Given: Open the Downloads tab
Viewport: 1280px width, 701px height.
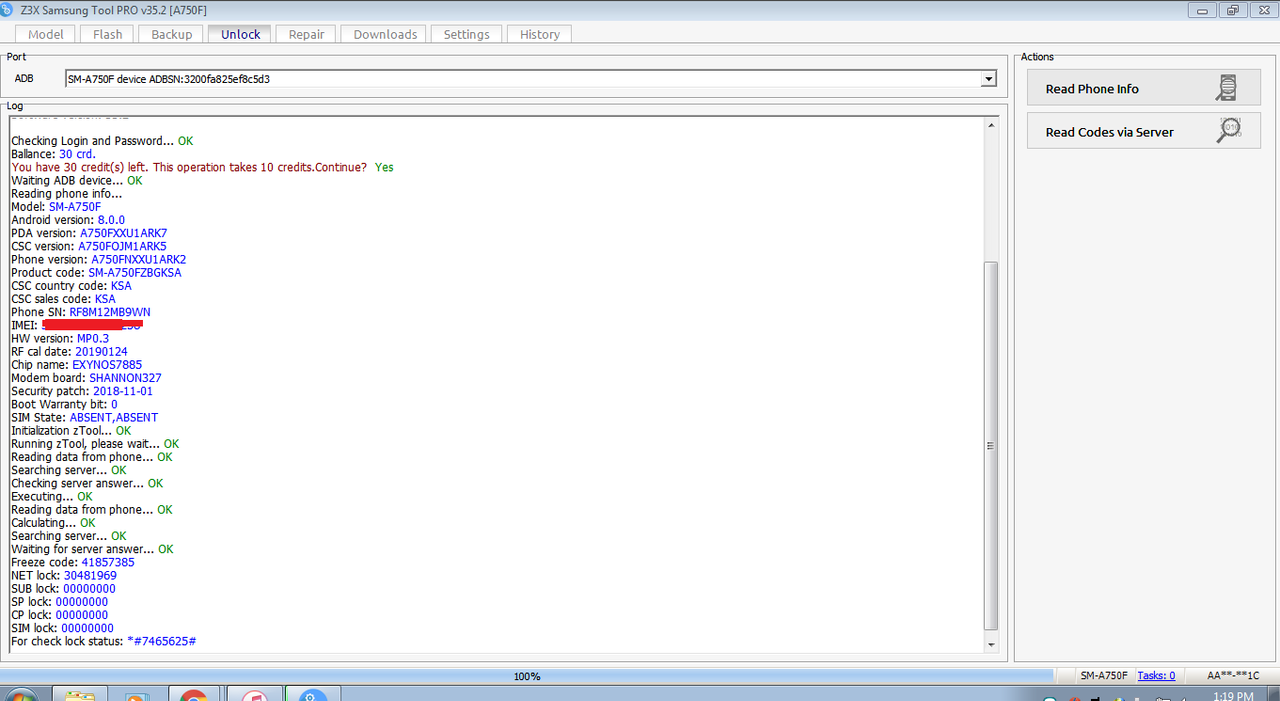Looking at the screenshot, I should [x=385, y=34].
